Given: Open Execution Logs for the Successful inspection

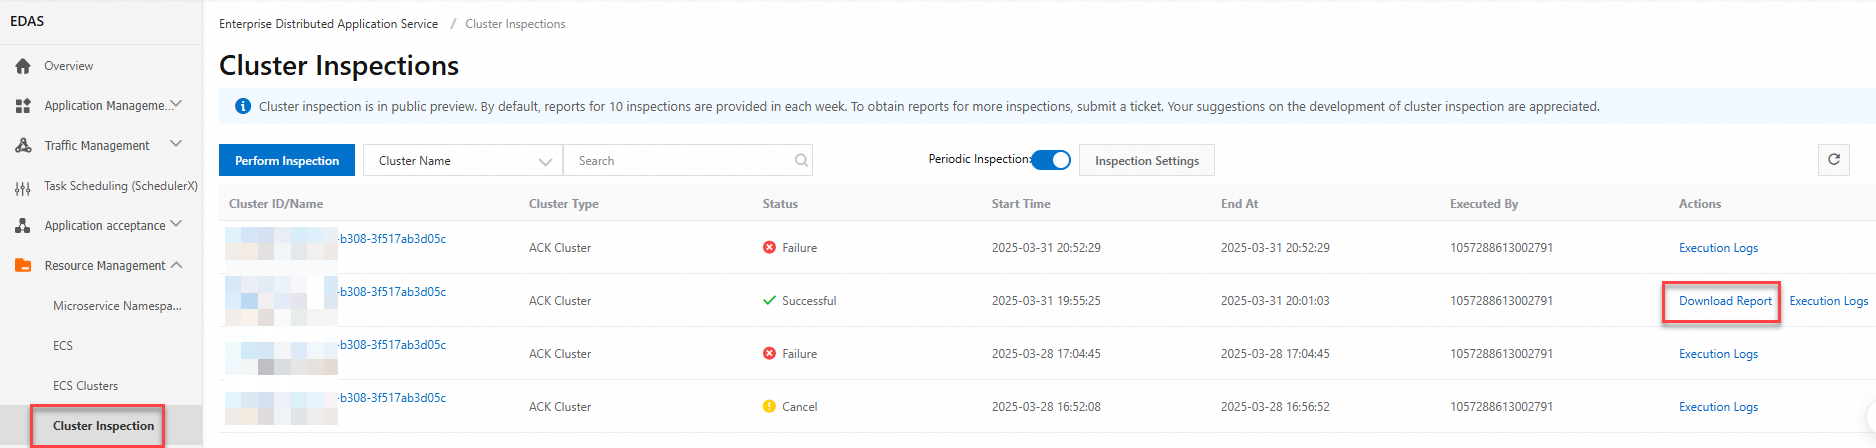Looking at the screenshot, I should pyautogui.click(x=1828, y=300).
